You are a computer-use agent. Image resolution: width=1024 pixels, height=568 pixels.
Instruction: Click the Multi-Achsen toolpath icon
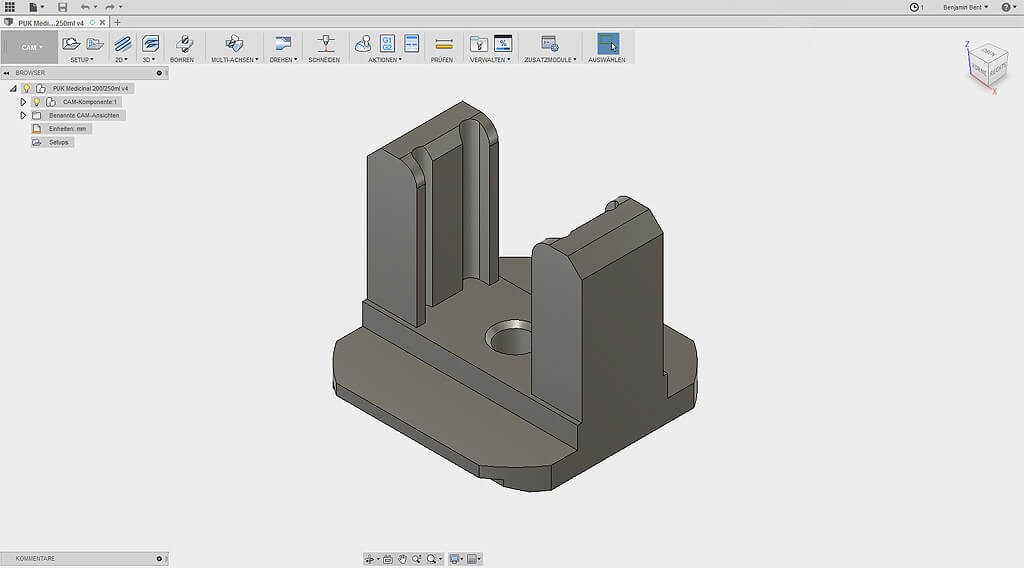pos(234,44)
